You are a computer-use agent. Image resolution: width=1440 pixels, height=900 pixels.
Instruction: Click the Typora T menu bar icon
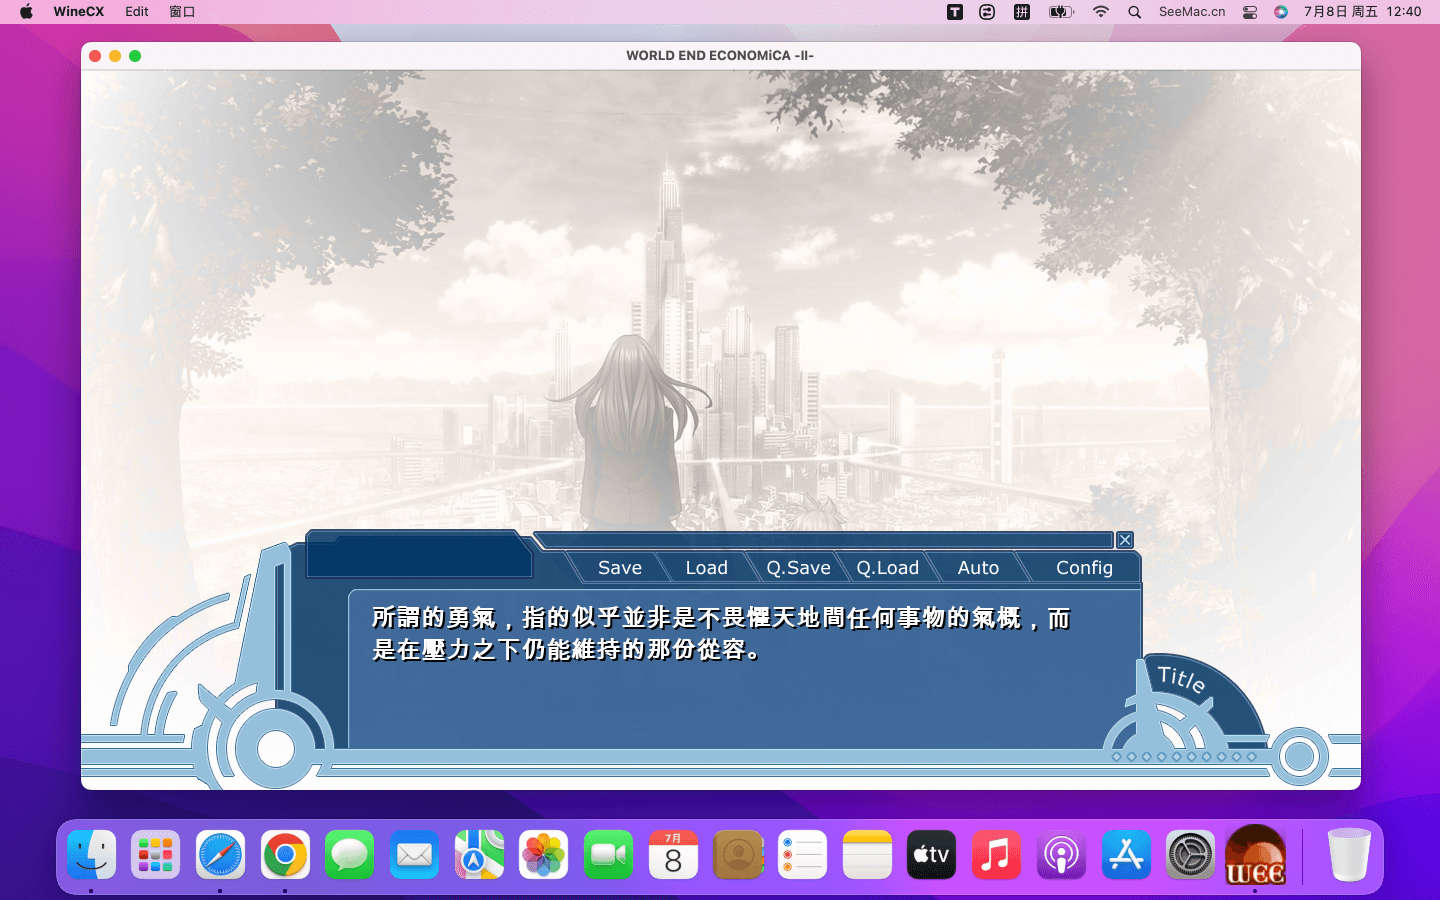tap(955, 12)
